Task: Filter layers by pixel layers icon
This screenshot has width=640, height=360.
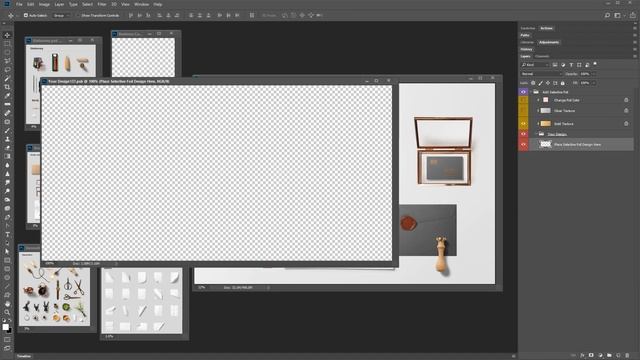Action: click(x=555, y=64)
